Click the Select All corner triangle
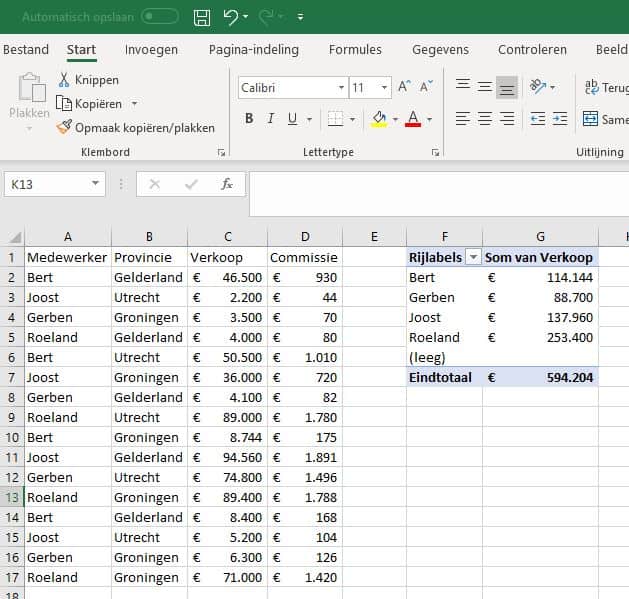Viewport: 629px width, 599px height. (15, 238)
